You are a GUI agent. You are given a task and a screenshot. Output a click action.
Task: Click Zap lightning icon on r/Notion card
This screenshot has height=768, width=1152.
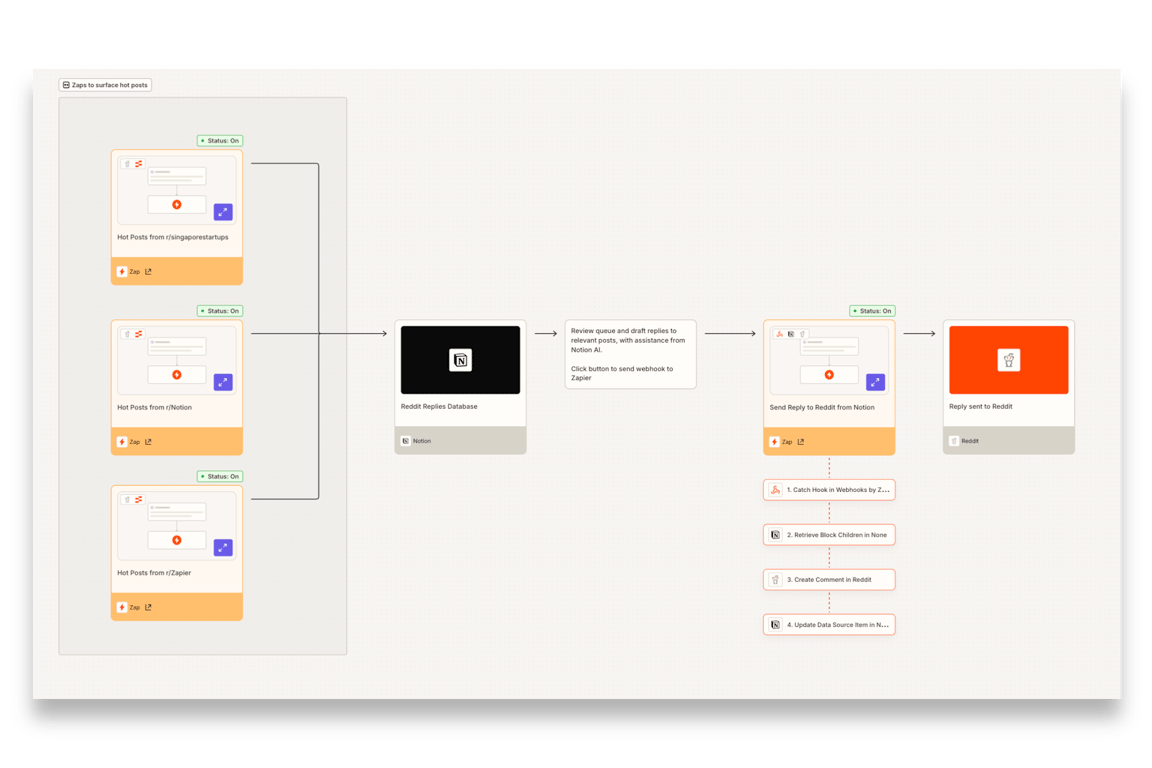tap(122, 442)
